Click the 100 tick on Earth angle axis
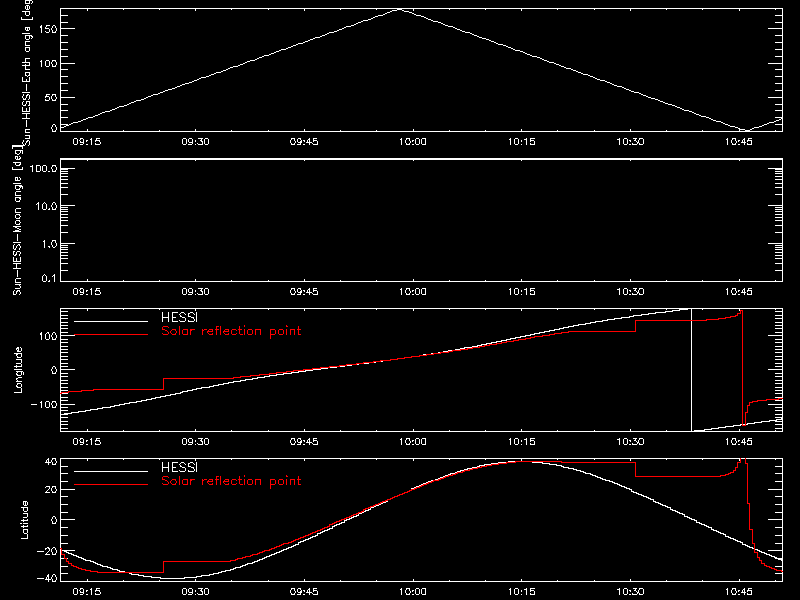The height and width of the screenshot is (600, 800). (48, 64)
